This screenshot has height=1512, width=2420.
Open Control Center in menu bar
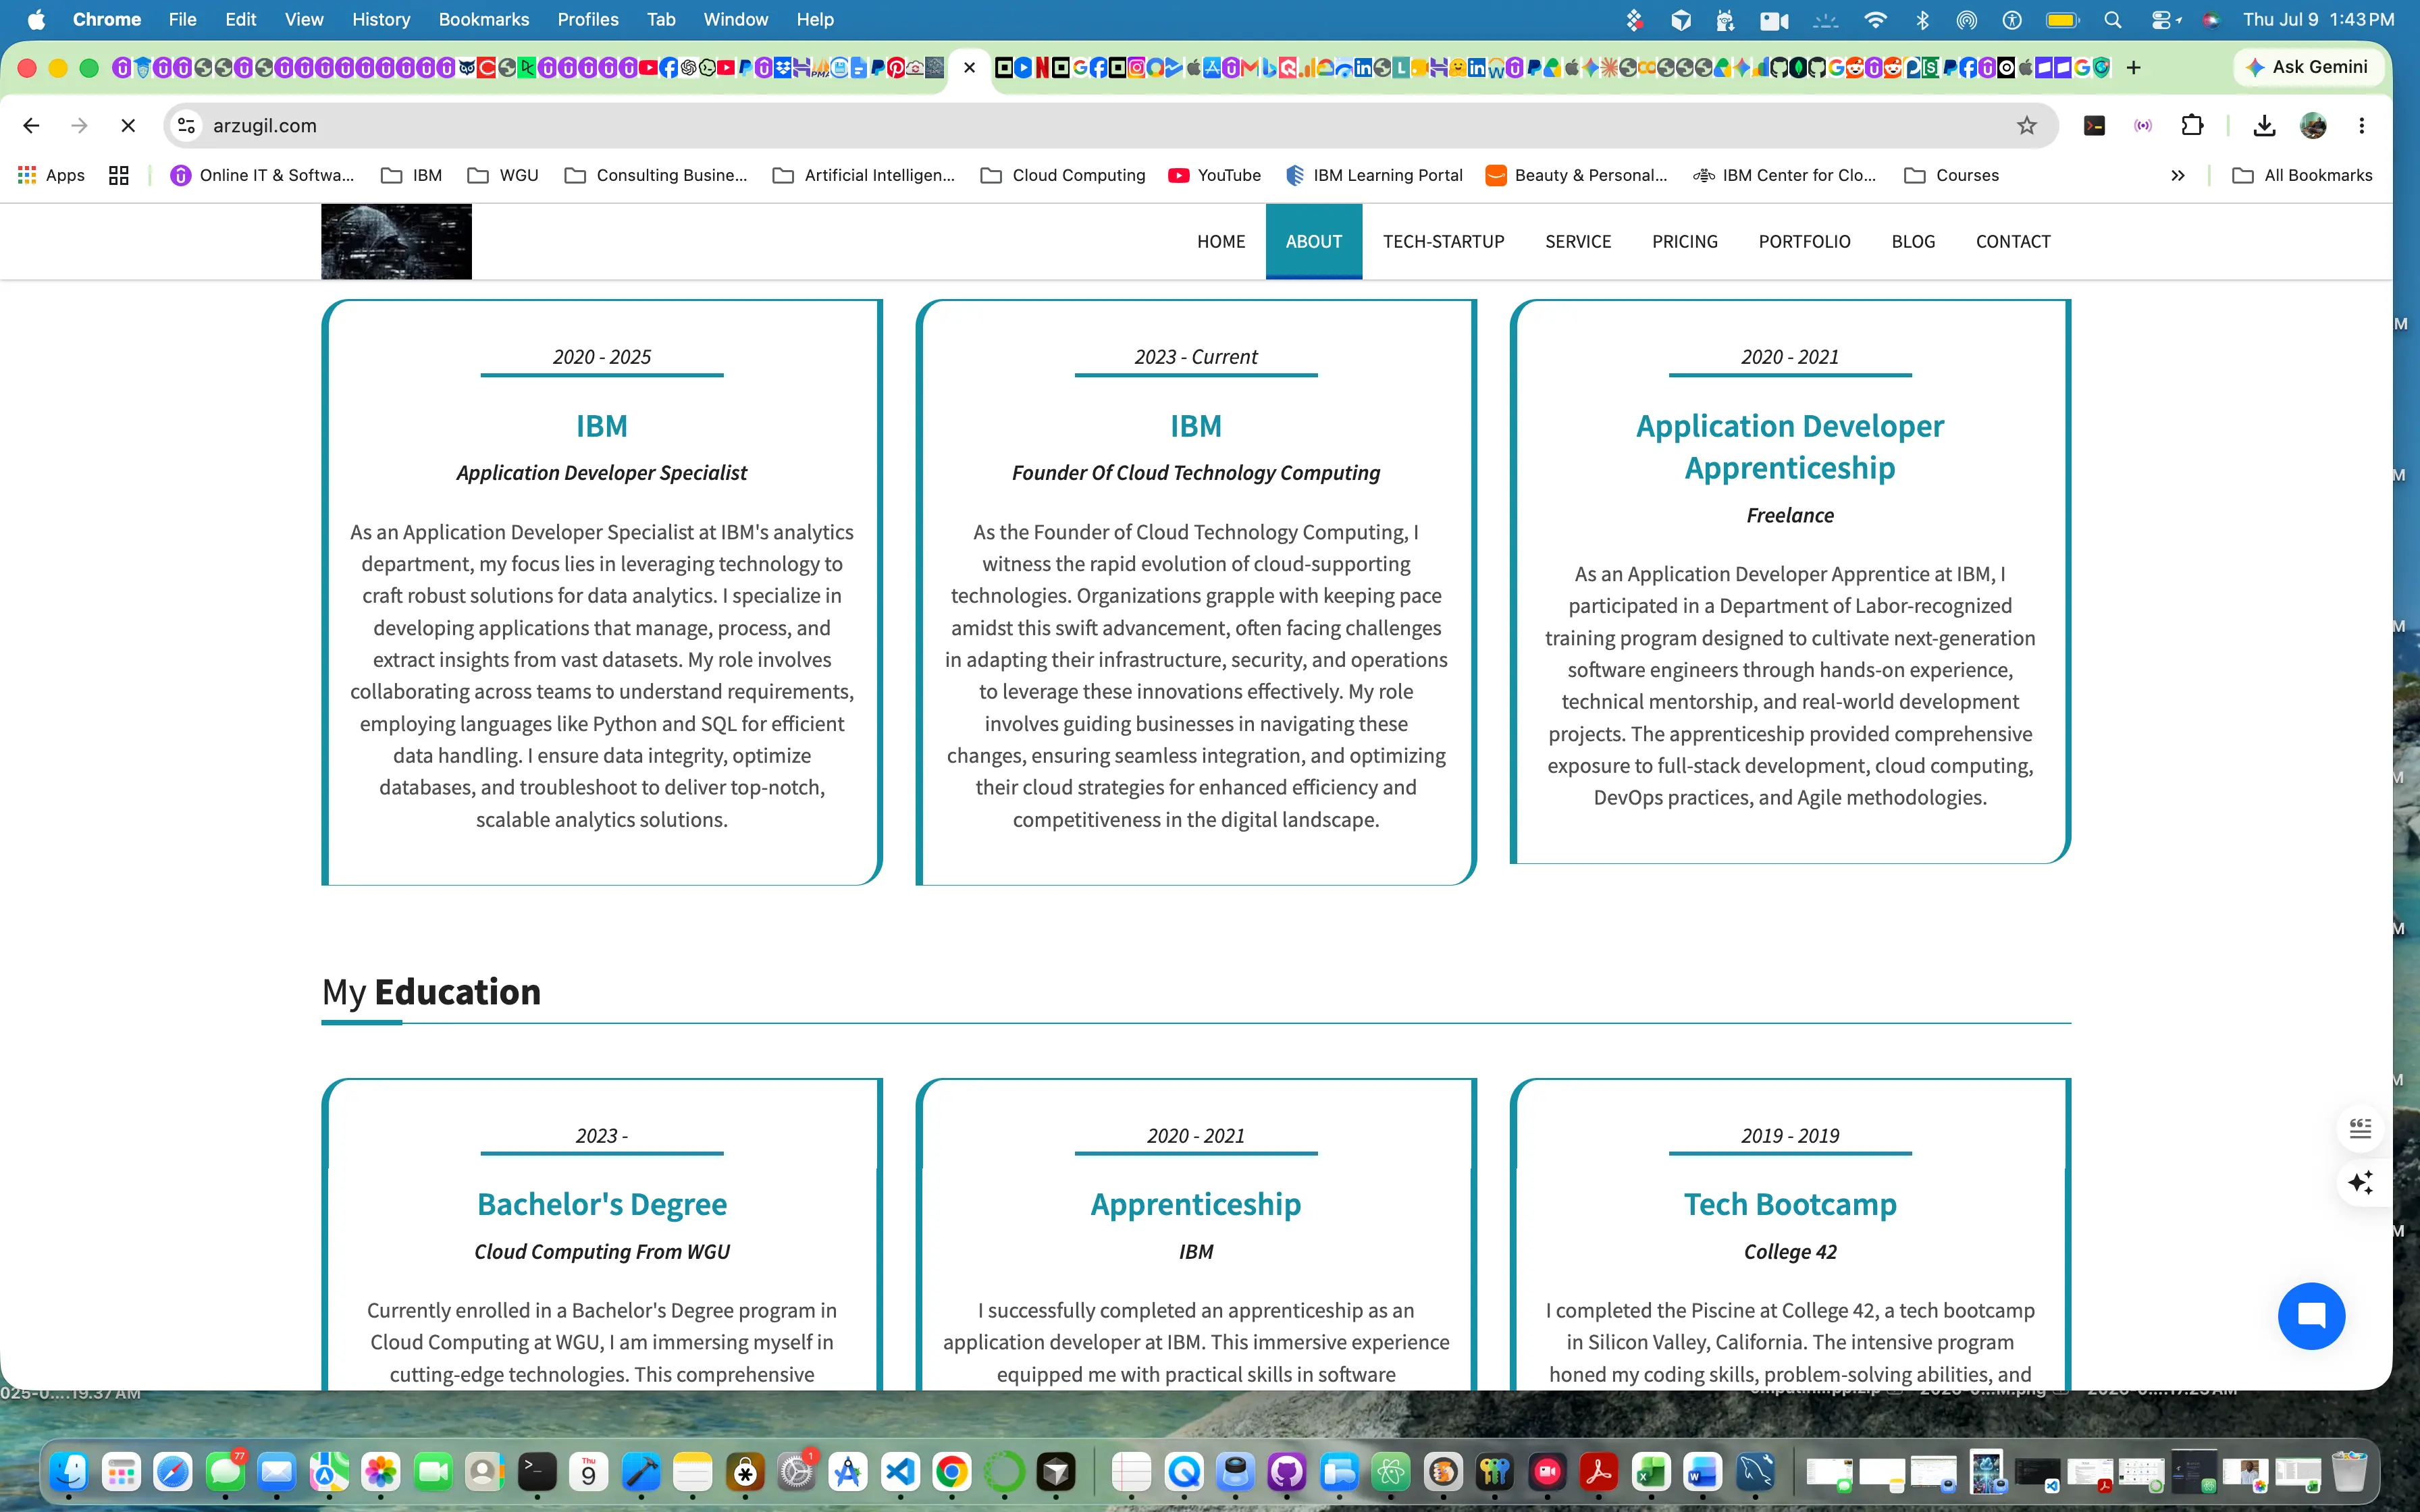pos(2163,19)
